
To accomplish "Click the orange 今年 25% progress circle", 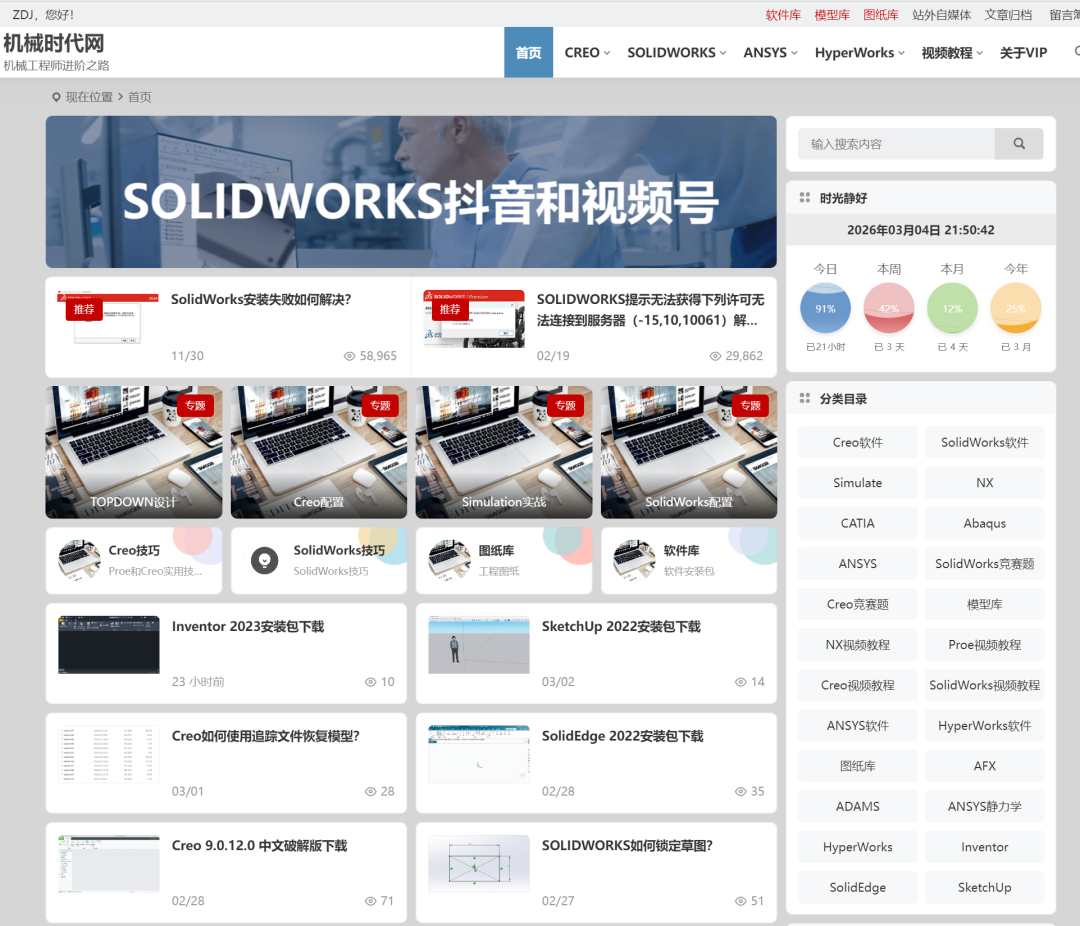I will tap(1015, 309).
